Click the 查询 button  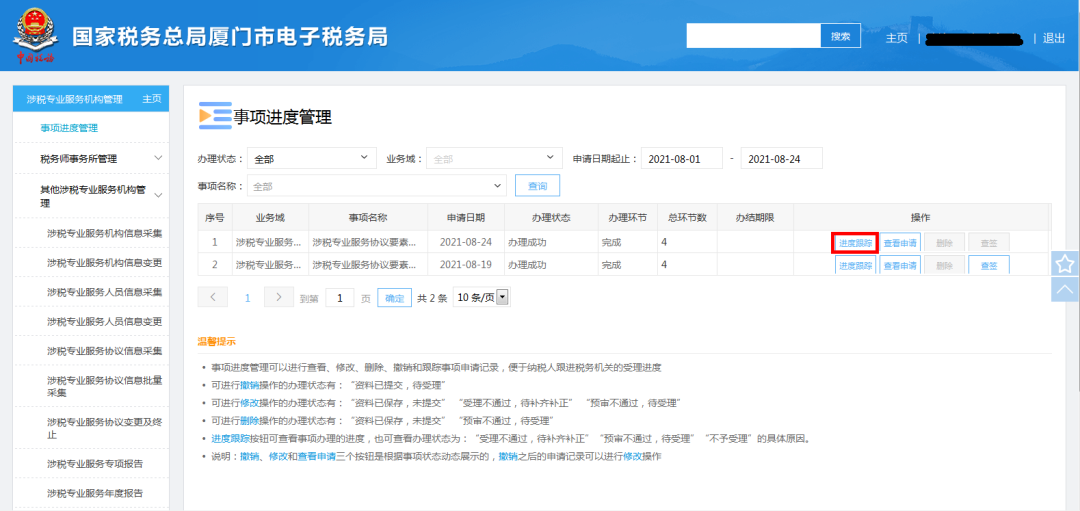tap(537, 186)
